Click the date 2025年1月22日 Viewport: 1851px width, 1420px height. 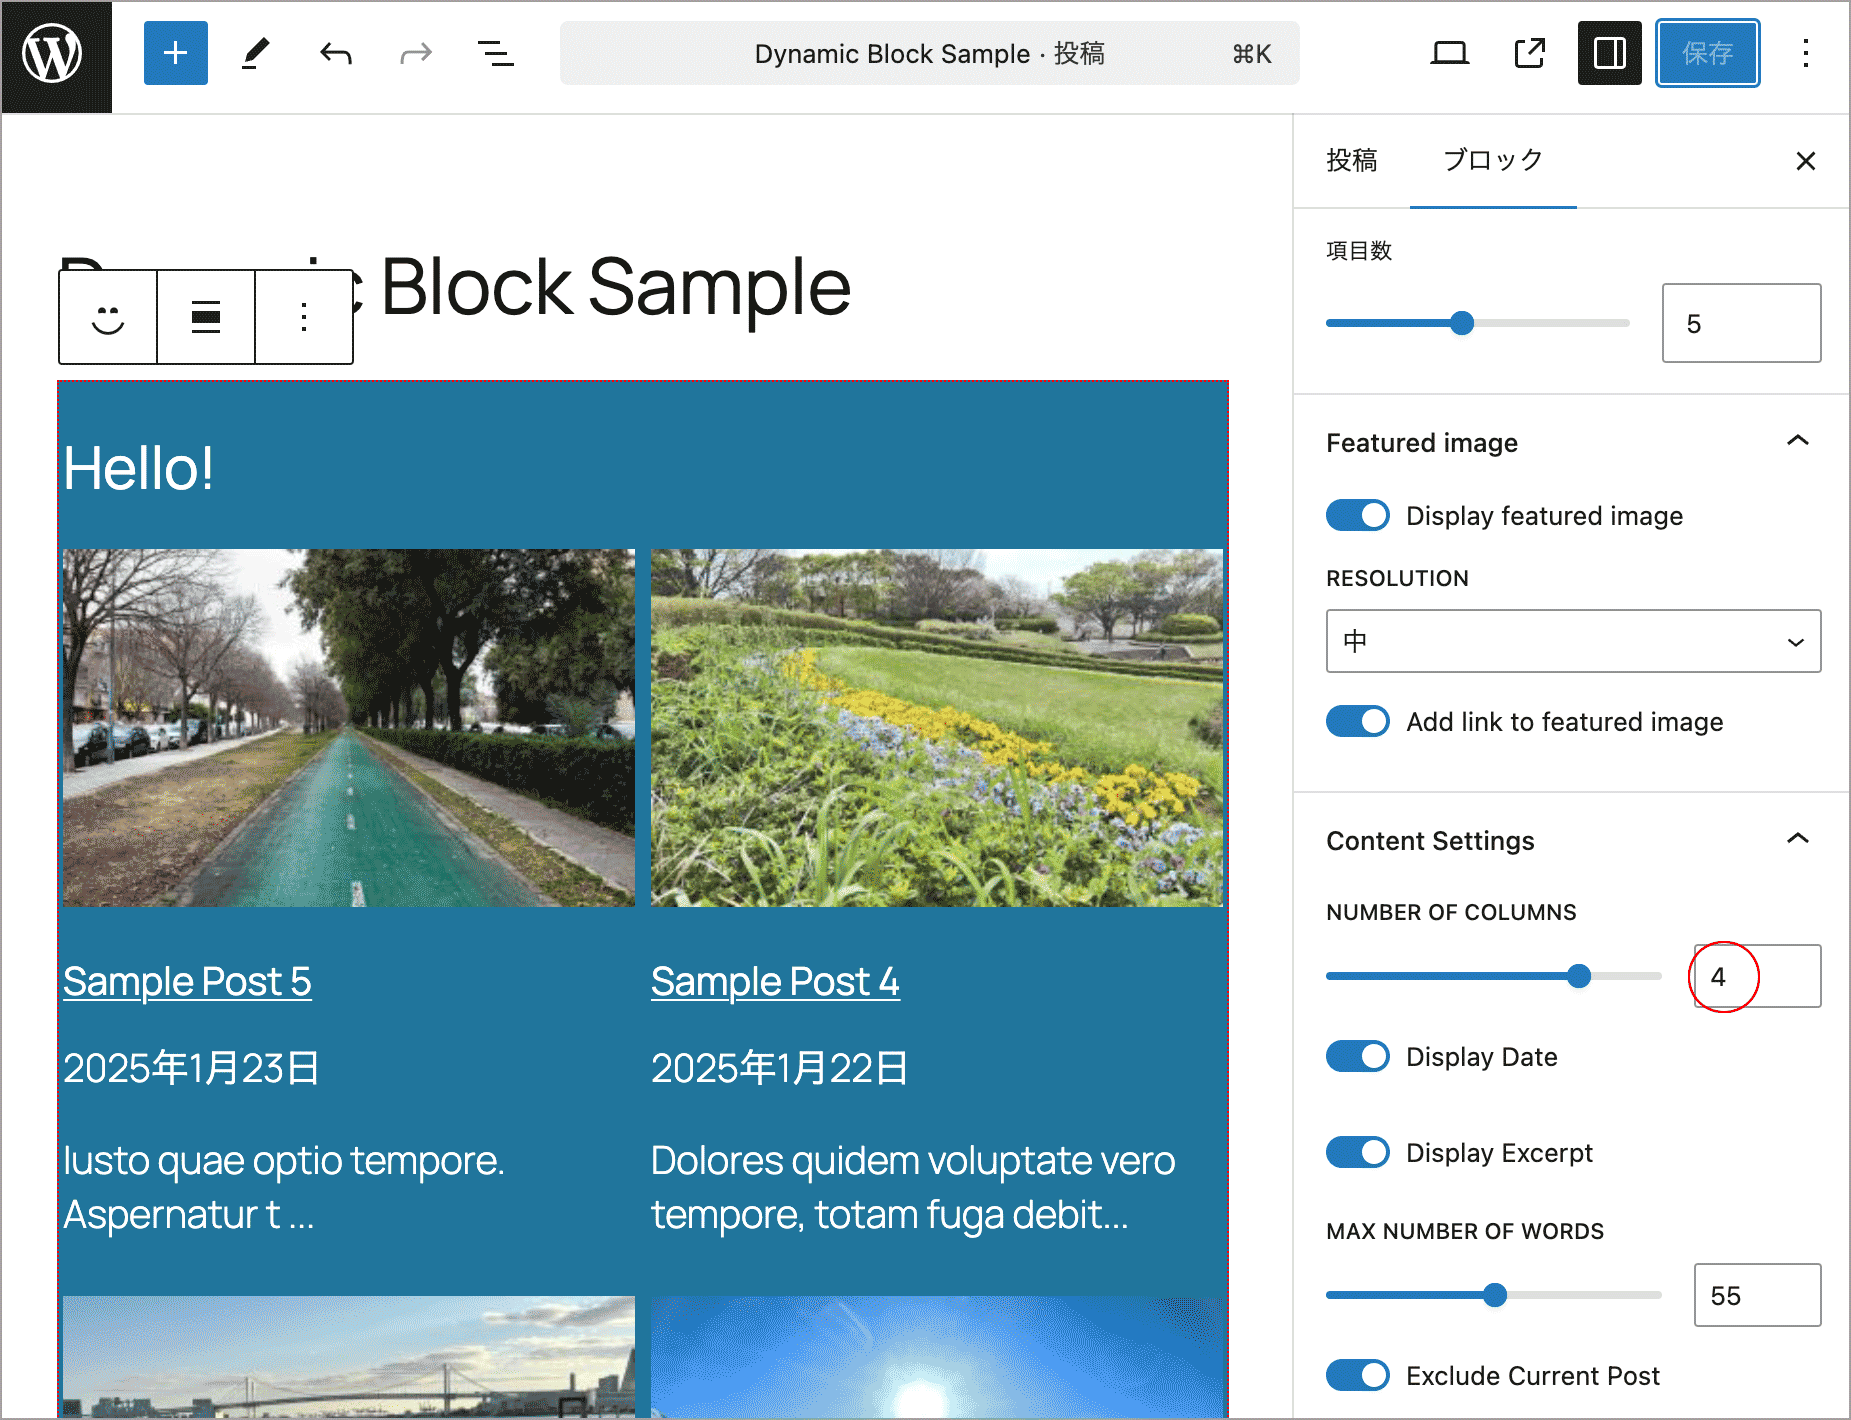click(779, 1068)
